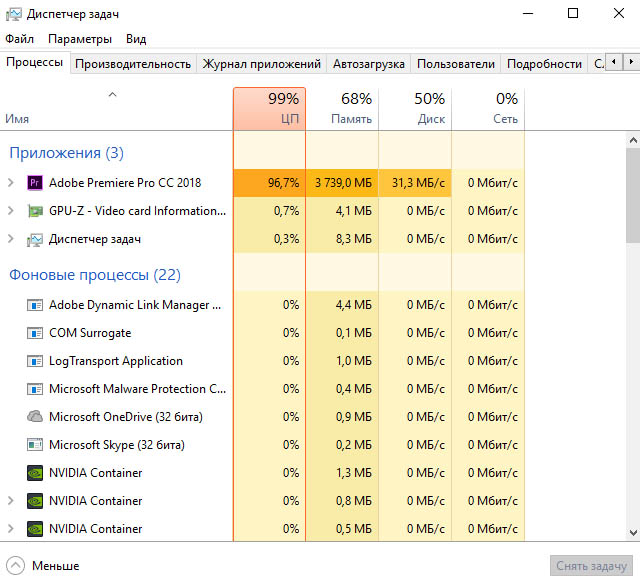Click the 8,3 МБ memory value
Screen dimensions: 640x588
tap(353, 239)
